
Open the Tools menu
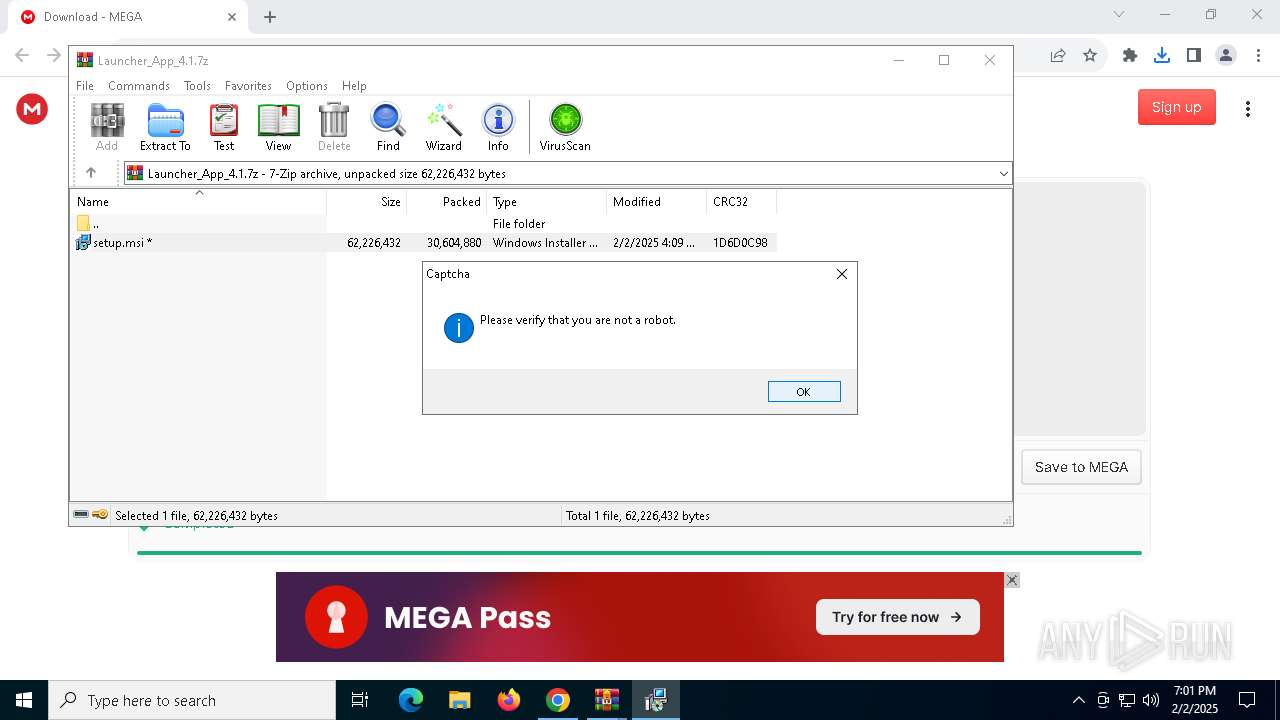tap(197, 86)
